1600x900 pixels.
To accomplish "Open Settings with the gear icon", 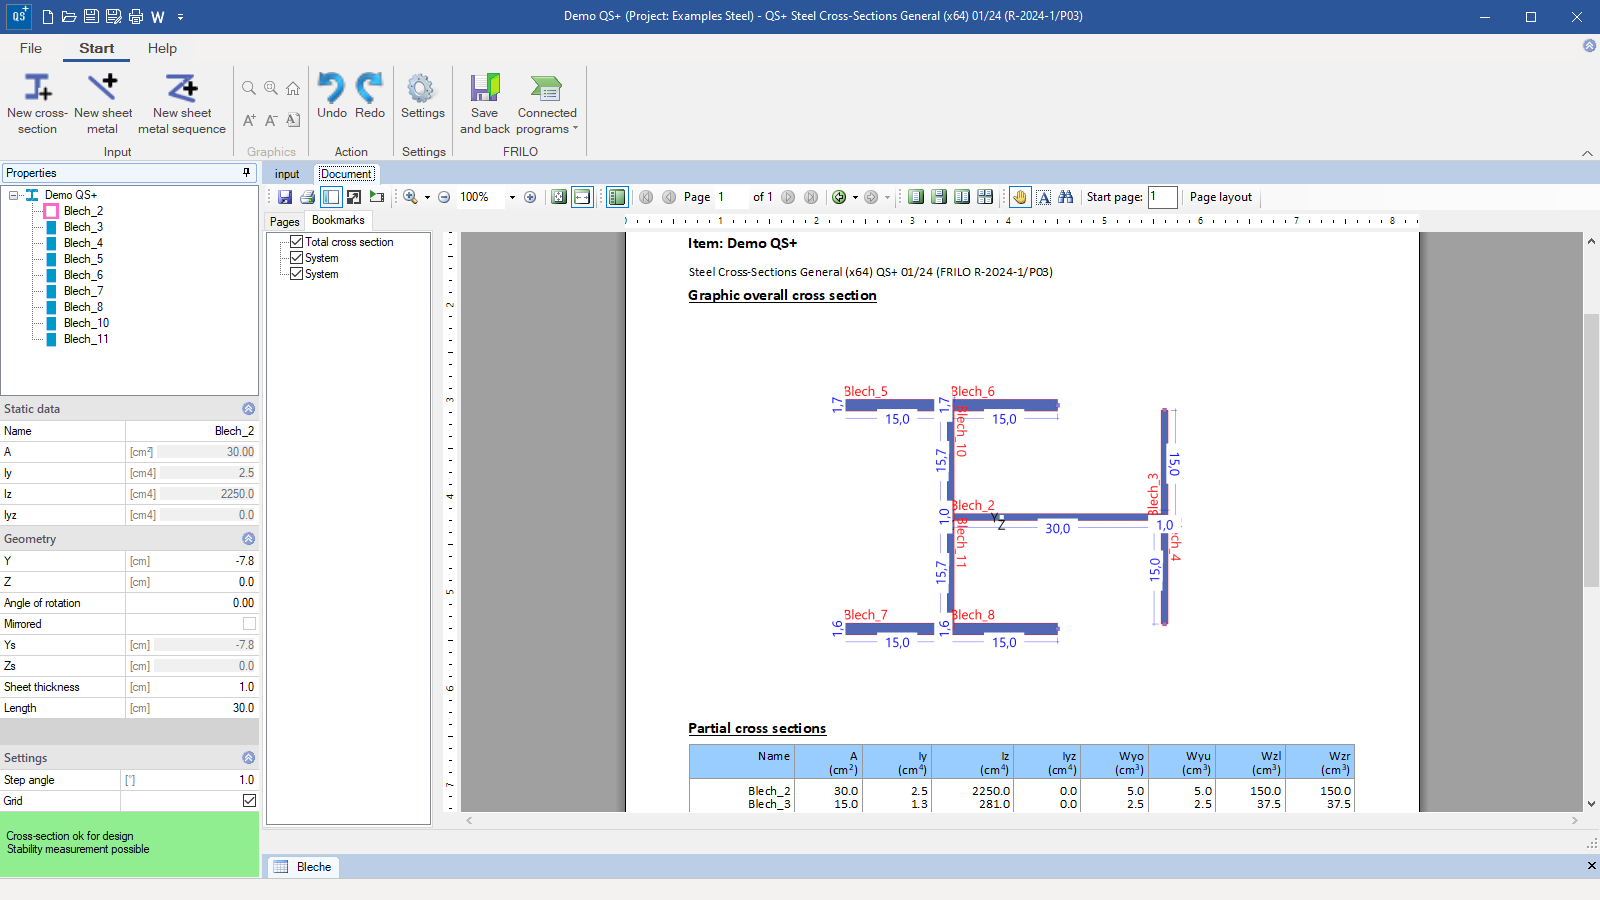I will coord(422,89).
